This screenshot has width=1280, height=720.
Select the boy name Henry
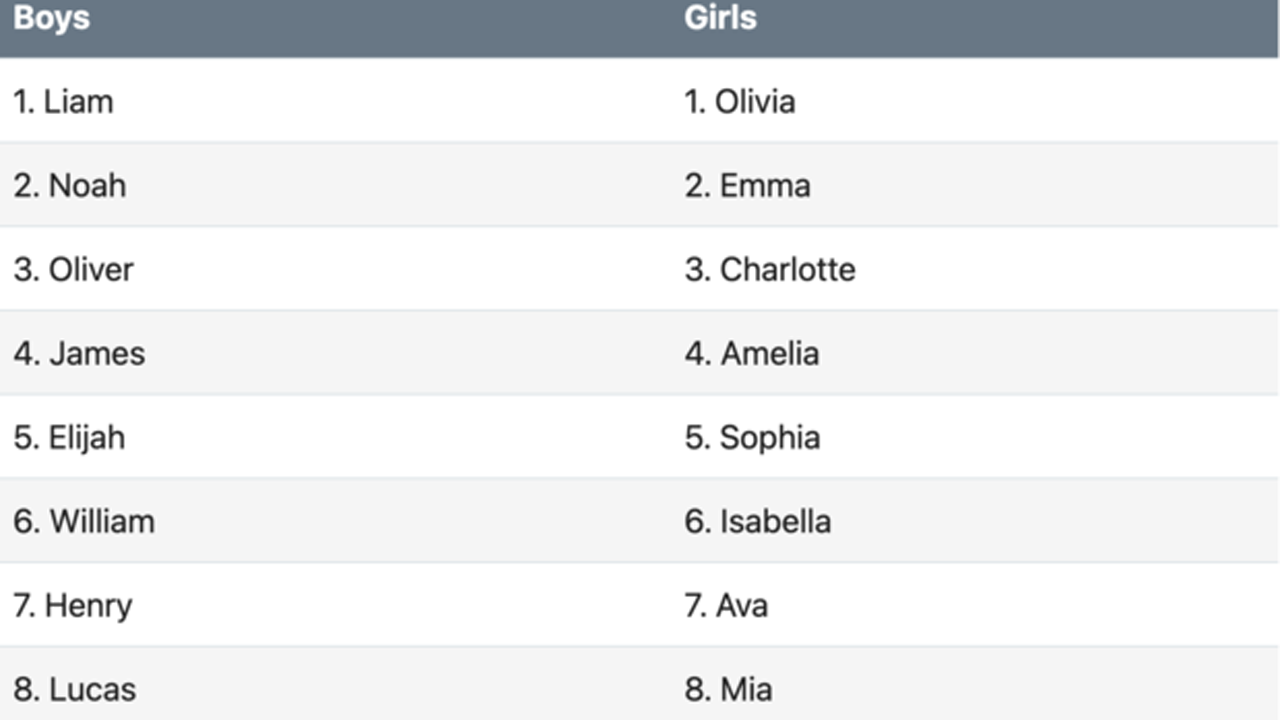coord(88,606)
